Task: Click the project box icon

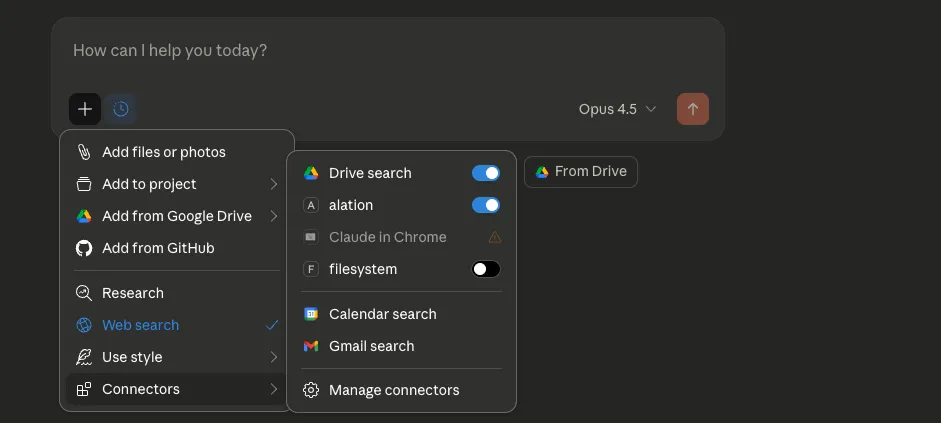Action: pos(84,184)
